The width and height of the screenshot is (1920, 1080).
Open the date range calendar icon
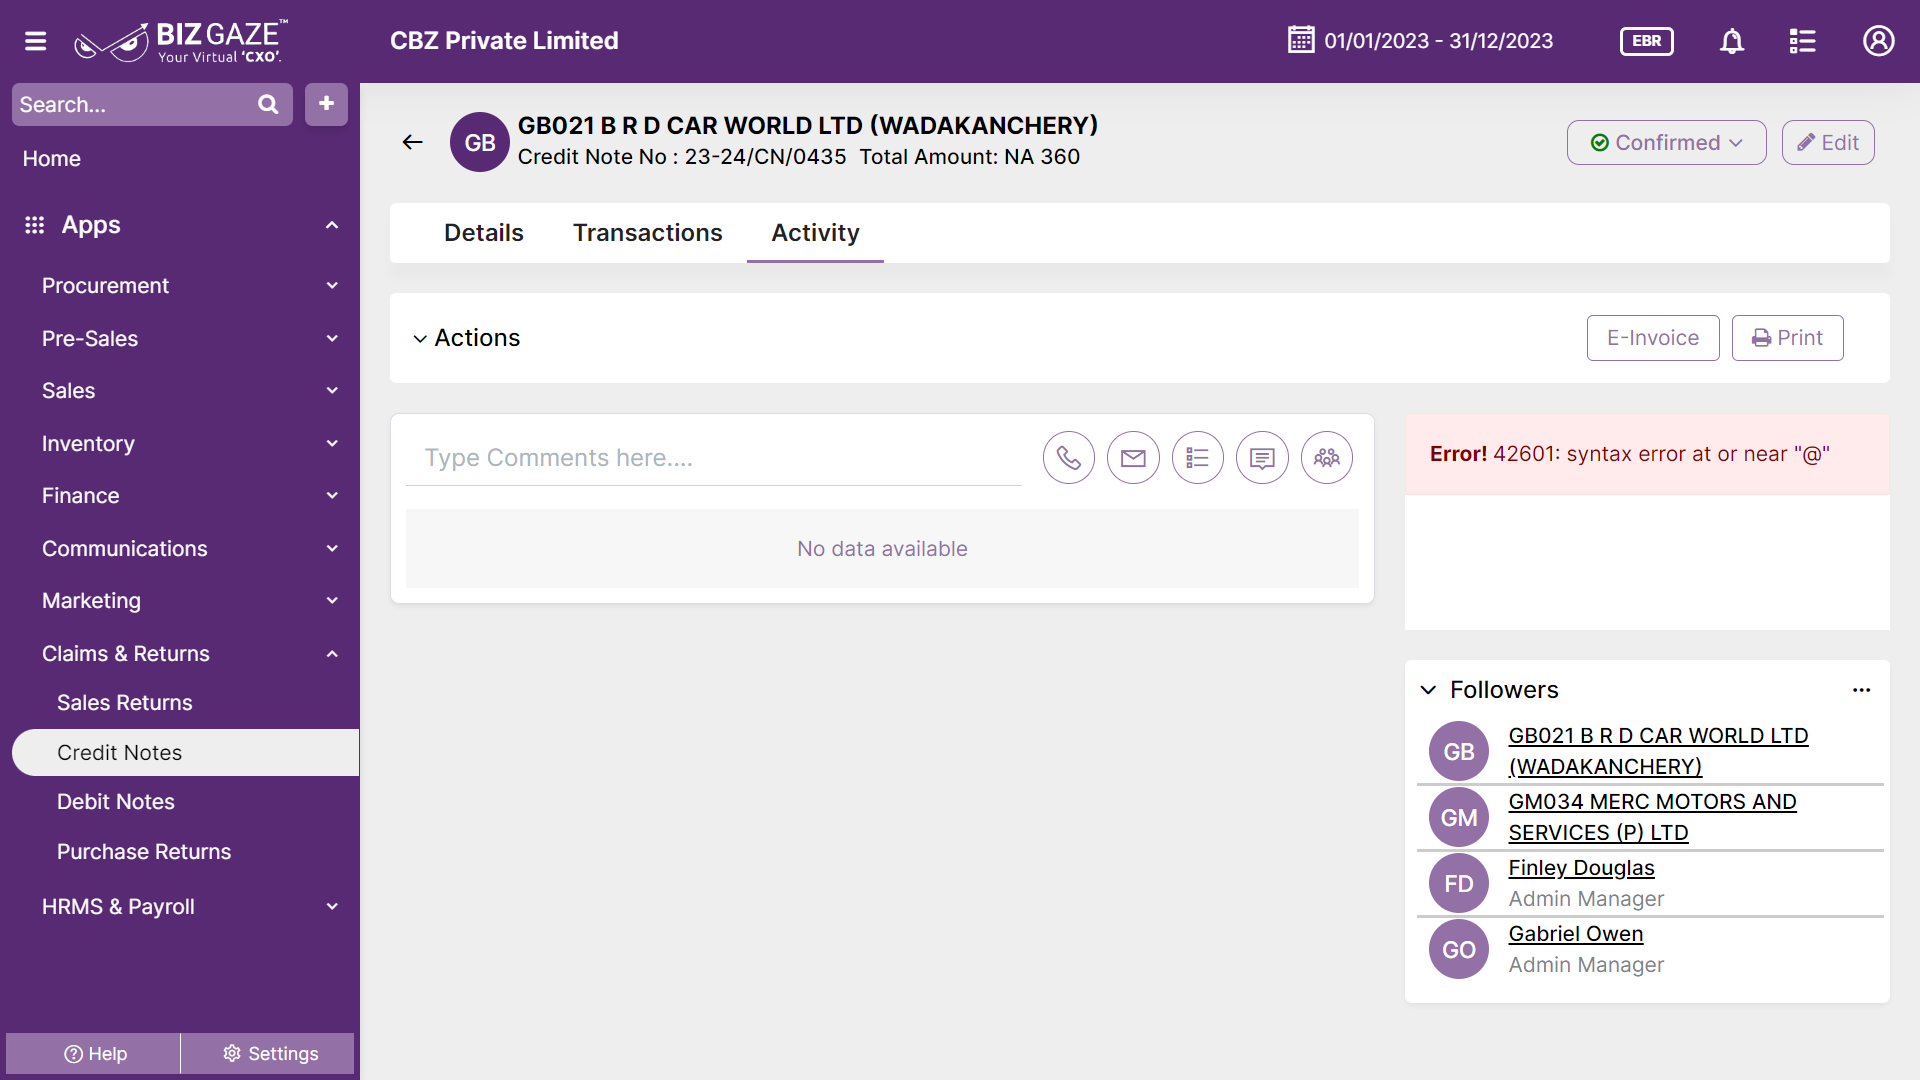pos(1301,40)
